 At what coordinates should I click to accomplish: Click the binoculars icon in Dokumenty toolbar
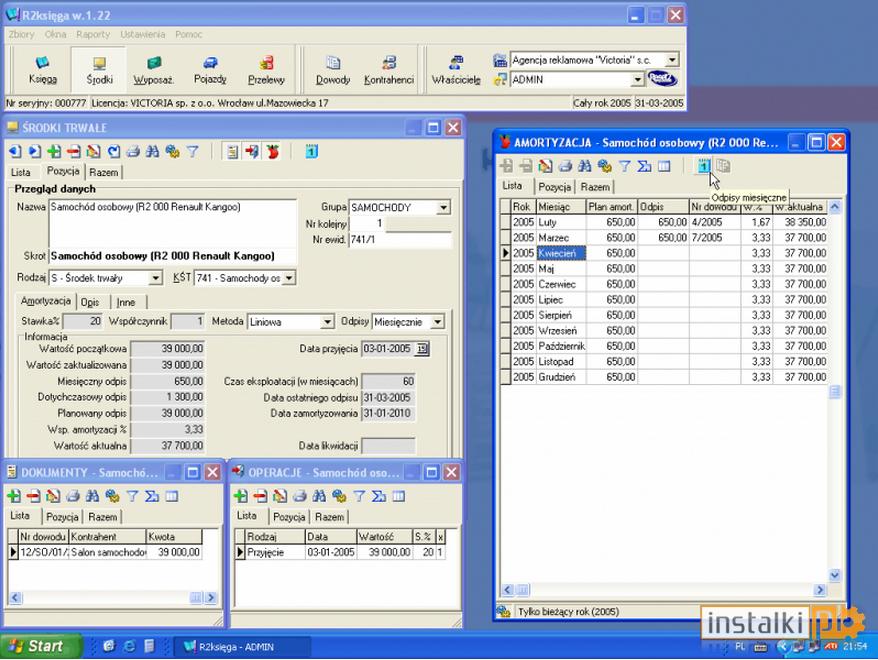click(92, 496)
